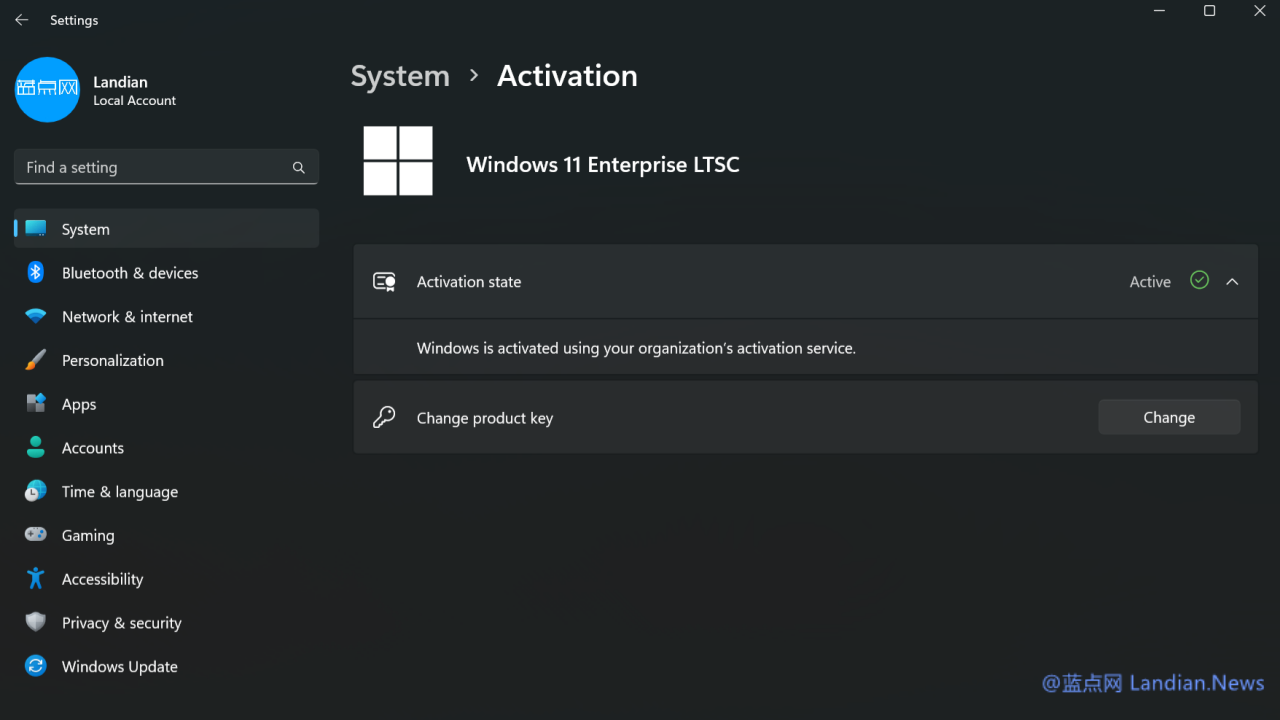Click the back arrow in title bar

(x=22, y=20)
